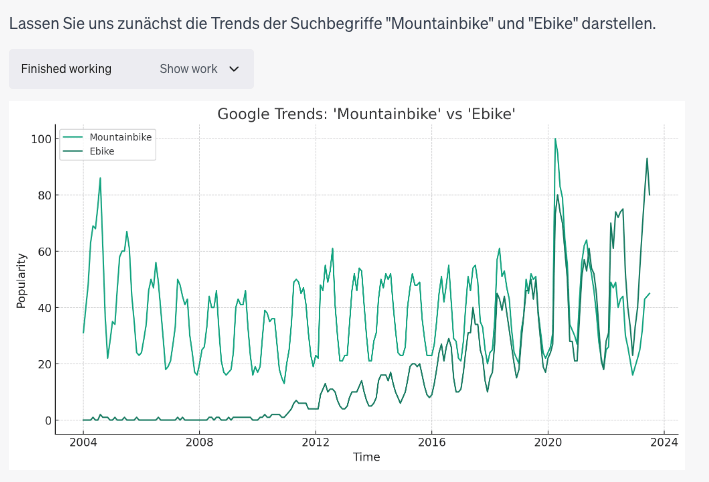Screen dimensions: 709x482
Task: Click the chart title Google Trends
Action: pyautogui.click(x=366, y=114)
